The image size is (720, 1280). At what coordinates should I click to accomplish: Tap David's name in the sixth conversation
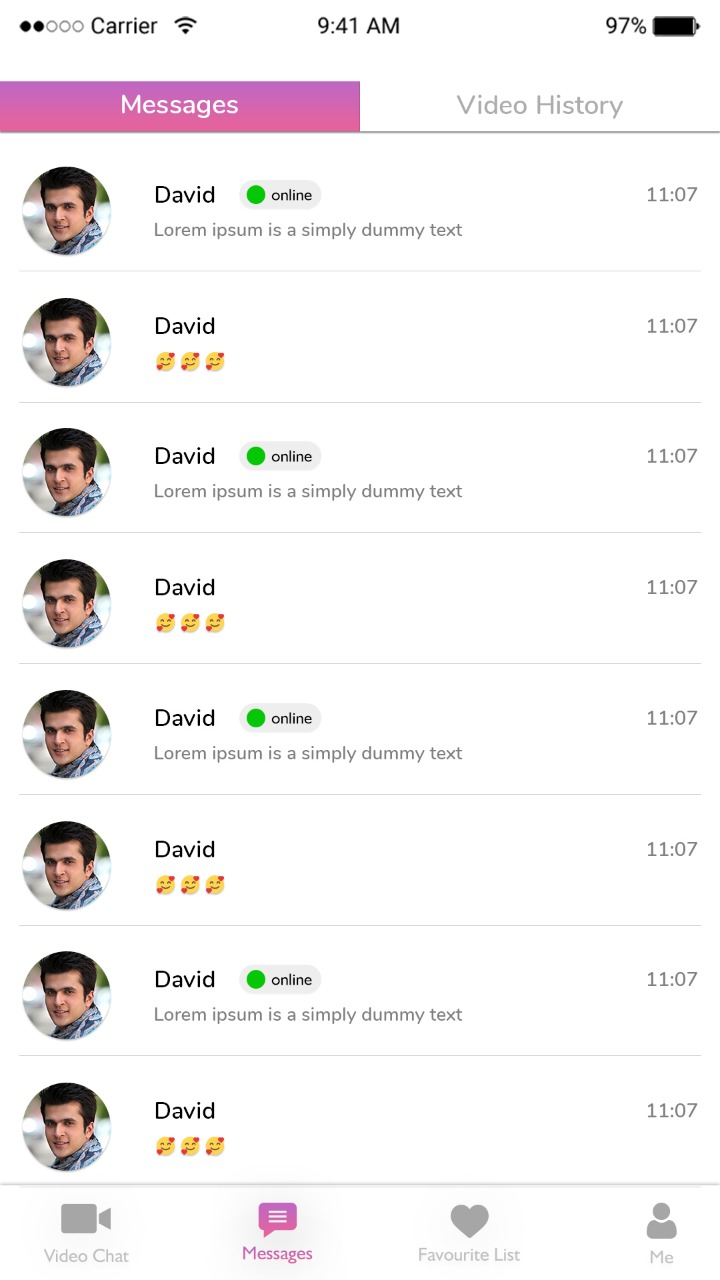coord(185,849)
